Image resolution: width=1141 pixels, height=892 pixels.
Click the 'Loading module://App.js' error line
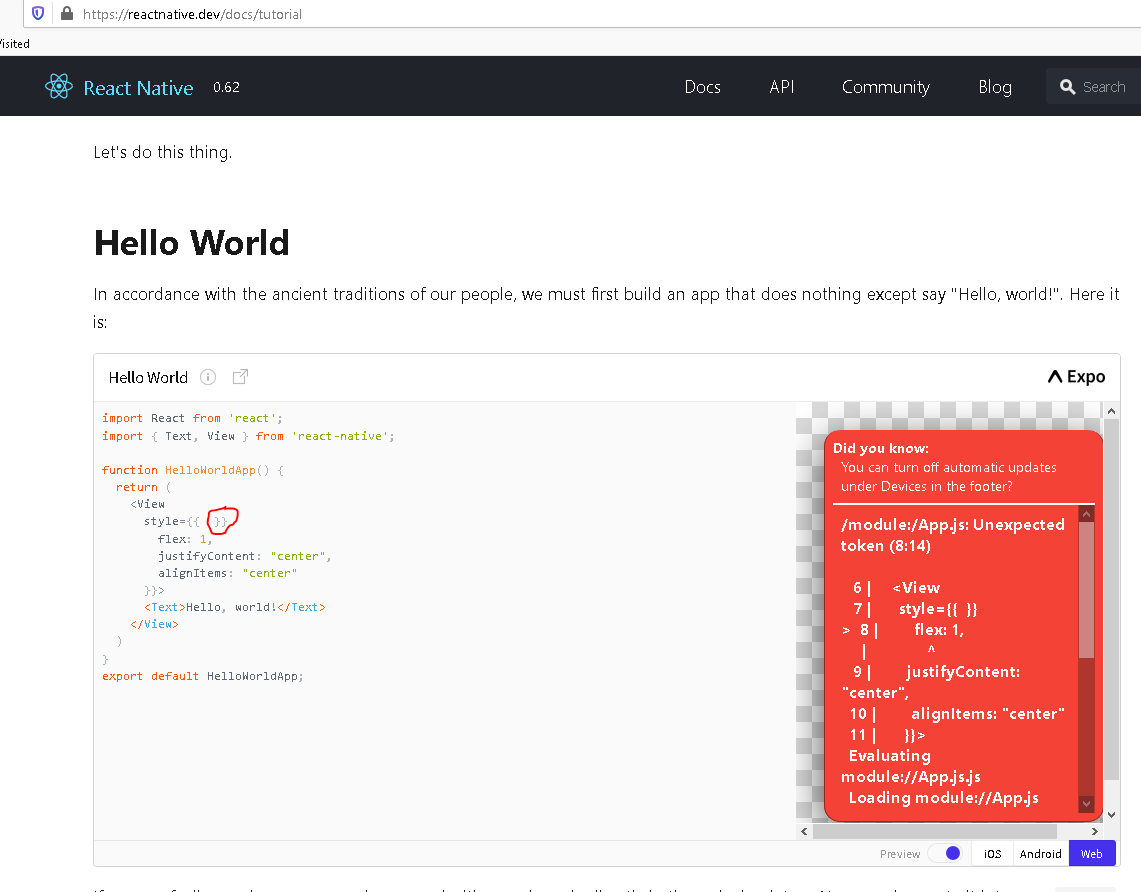click(943, 797)
